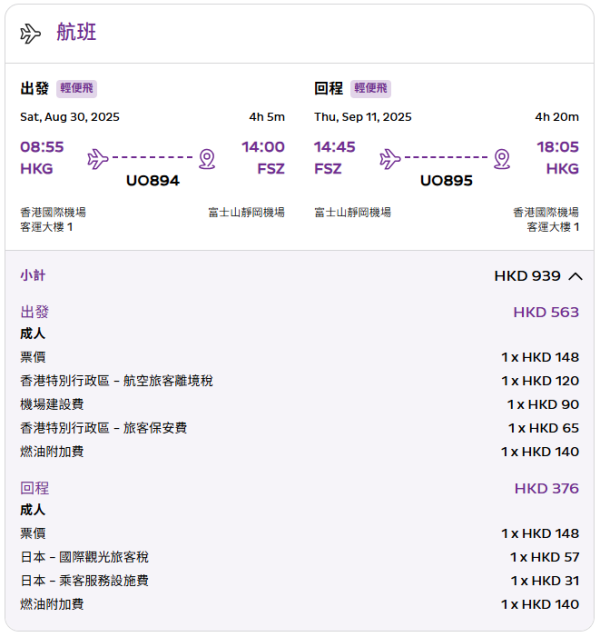Click return departure time 14:45
Screen dimensions: 600x637
[335, 147]
